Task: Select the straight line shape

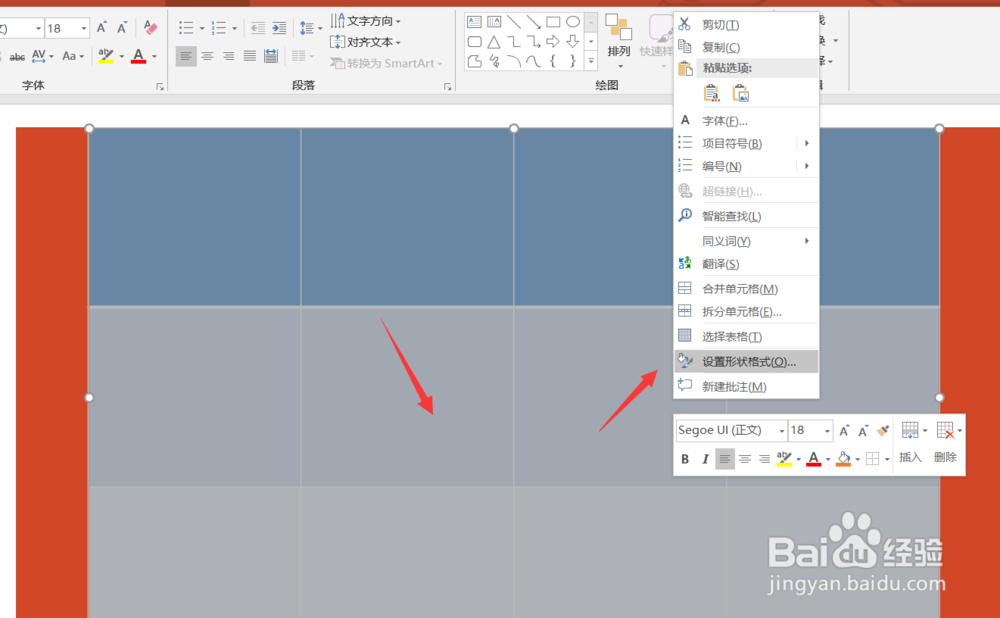Action: (514, 22)
